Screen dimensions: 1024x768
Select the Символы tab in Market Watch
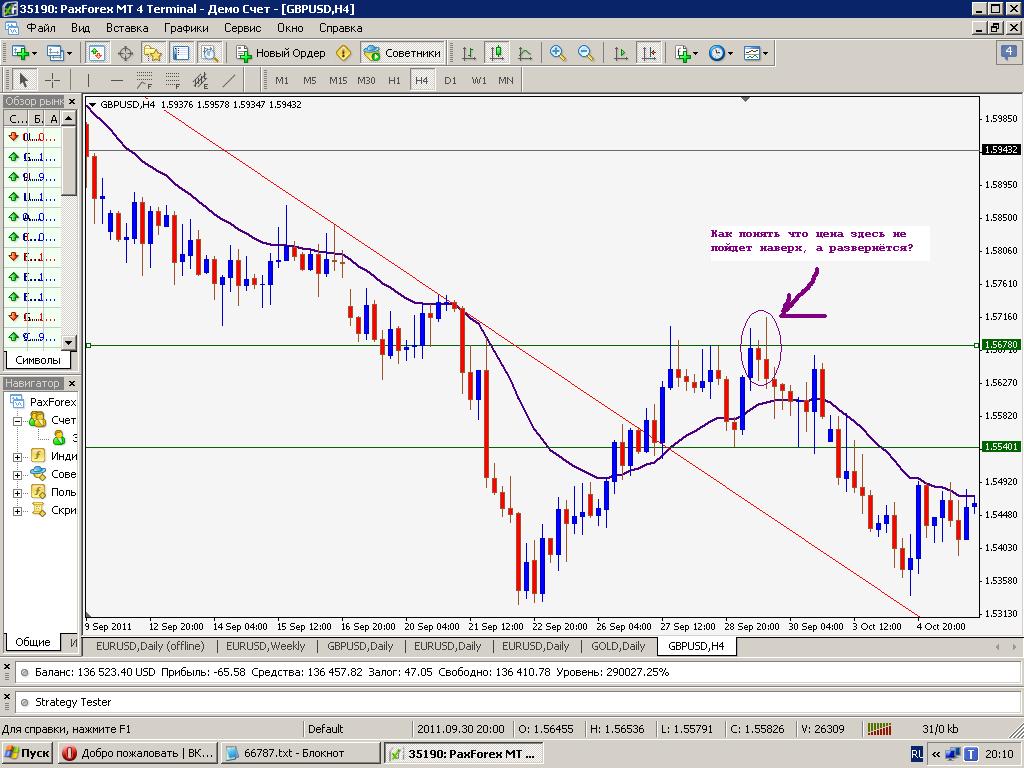click(x=38, y=360)
